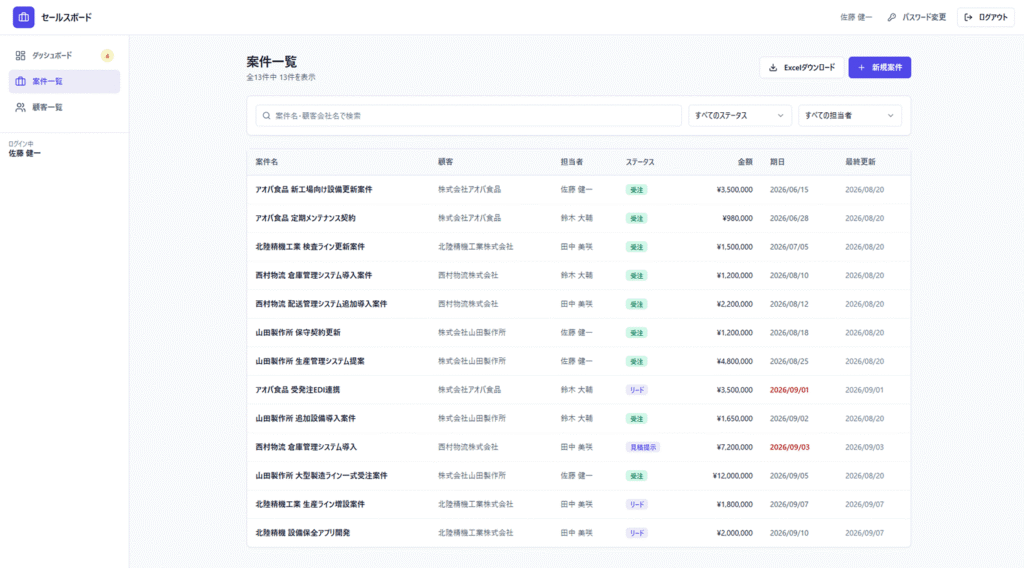
Task: Open 西村物流 配送管理システム追加導入案件 row
Action: 579,304
